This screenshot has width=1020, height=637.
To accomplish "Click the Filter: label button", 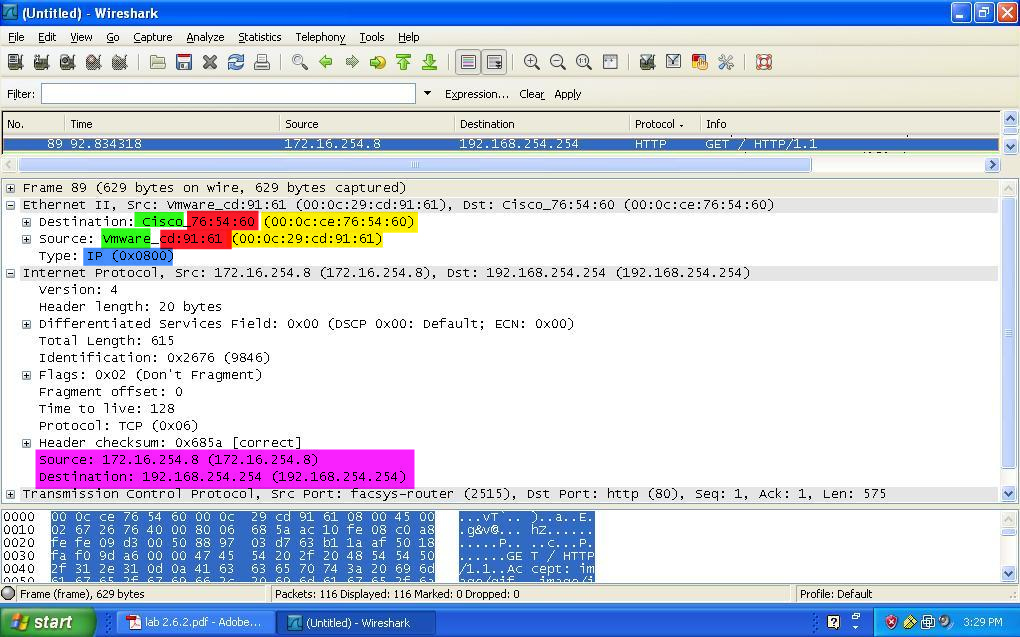I will [21, 94].
